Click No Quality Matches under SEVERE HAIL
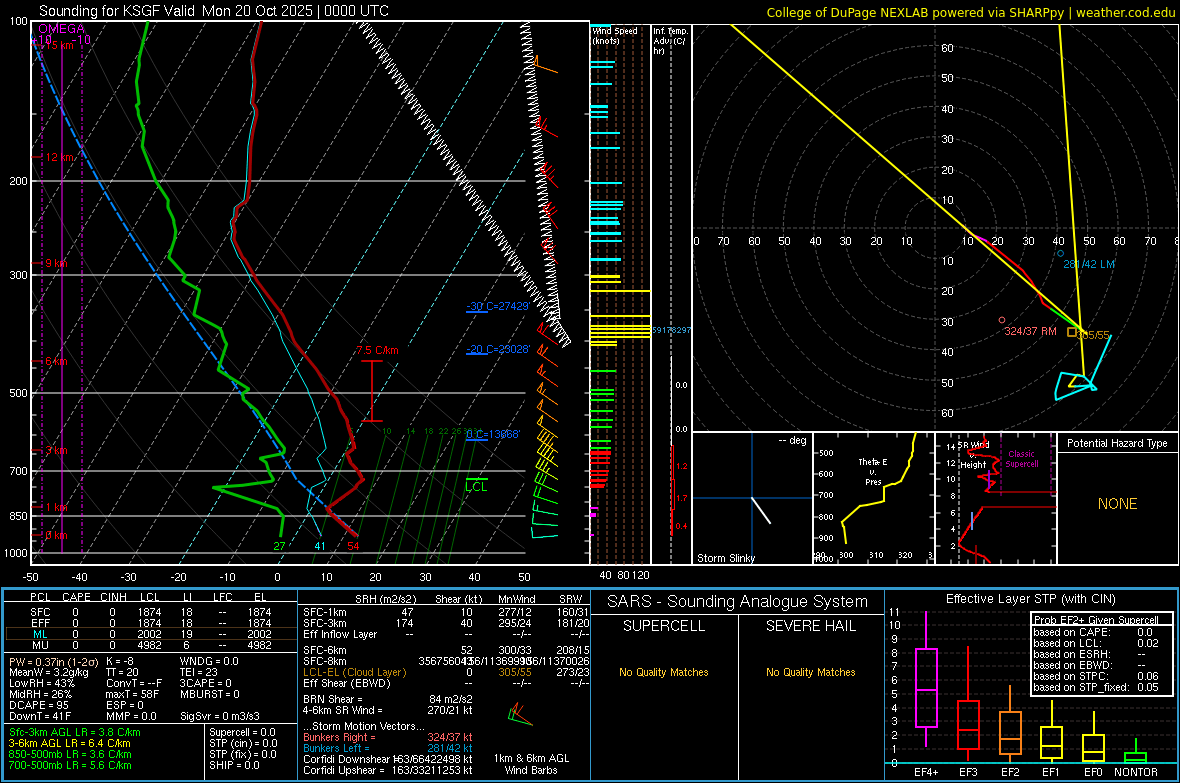 (x=810, y=672)
